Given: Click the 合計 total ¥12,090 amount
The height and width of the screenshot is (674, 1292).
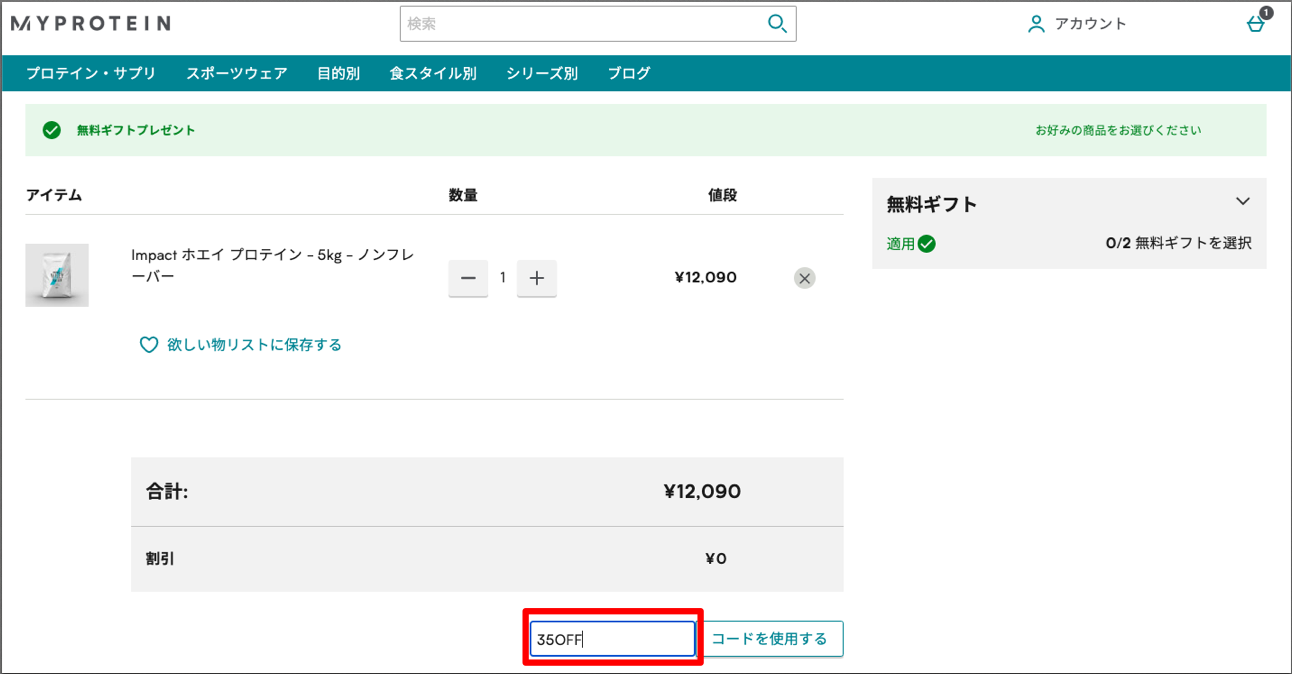Looking at the screenshot, I should [x=702, y=492].
